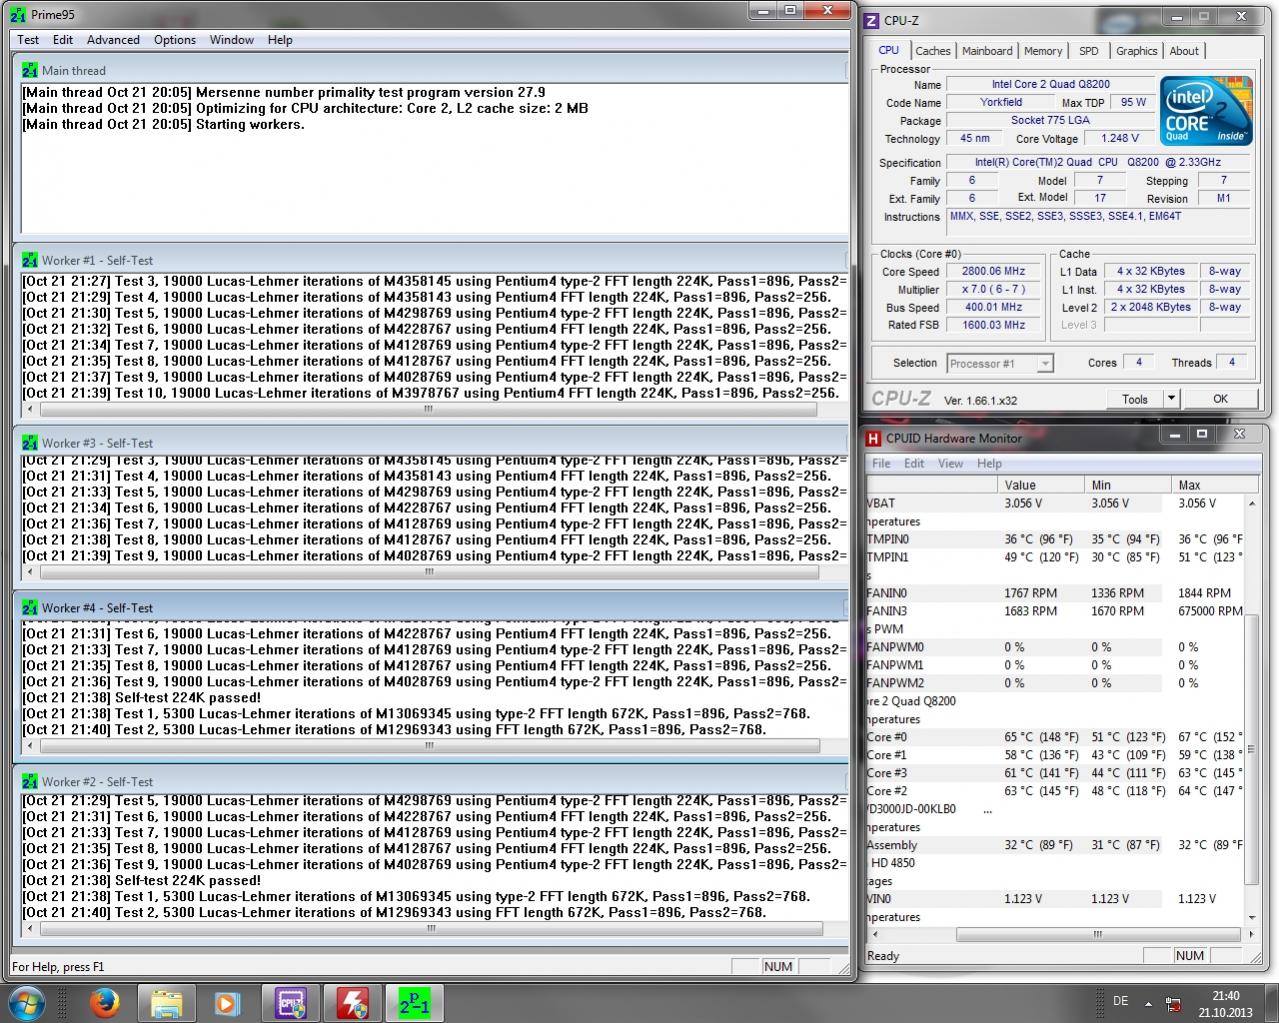The height and width of the screenshot is (1023, 1279).
Task: Click the Worker #2 Self-Test window icon
Action: 29,782
